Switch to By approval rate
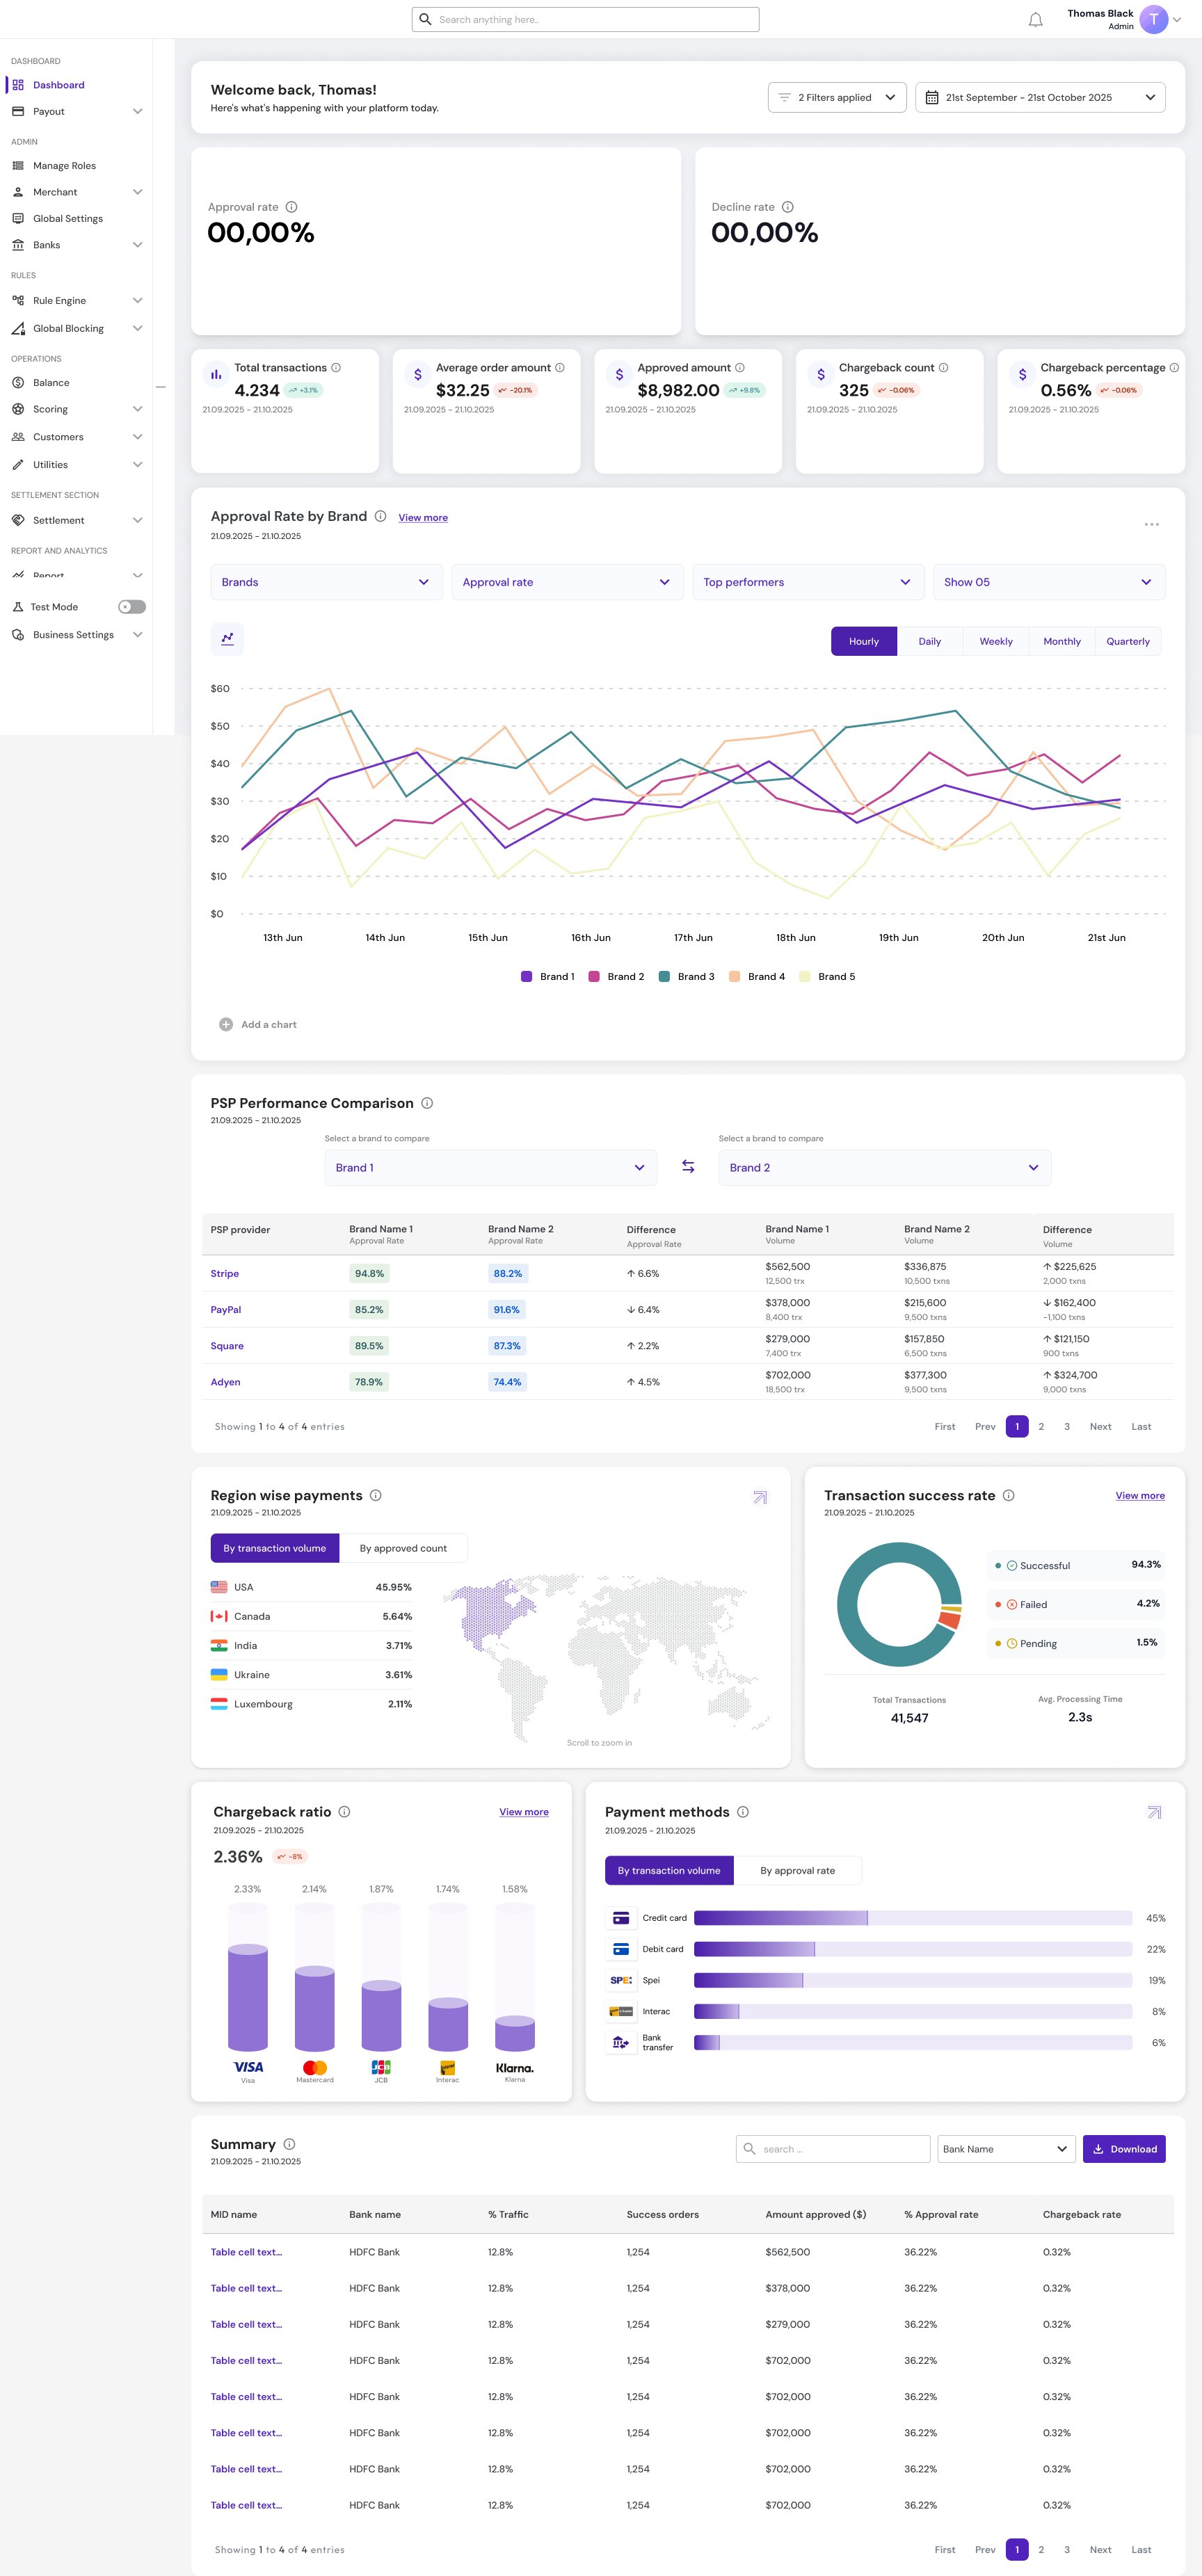The image size is (1202, 2576). (797, 1870)
